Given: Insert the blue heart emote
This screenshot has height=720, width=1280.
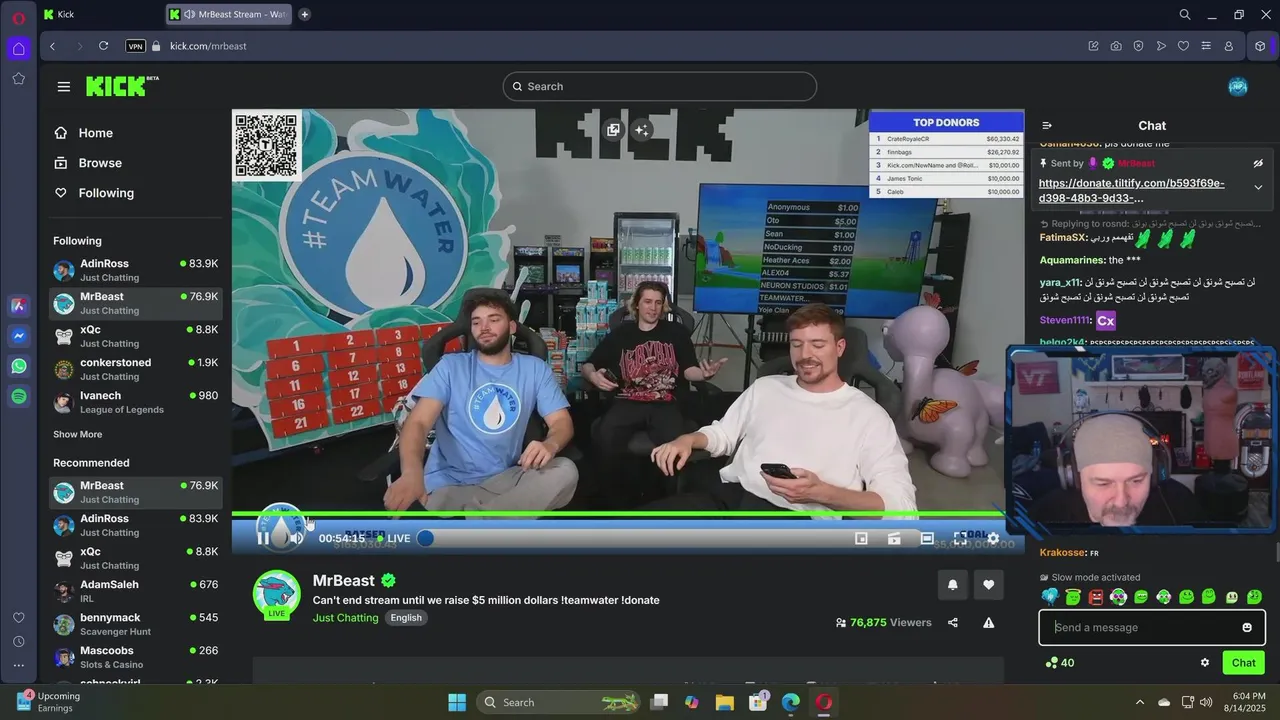Looking at the screenshot, I should [1050, 597].
